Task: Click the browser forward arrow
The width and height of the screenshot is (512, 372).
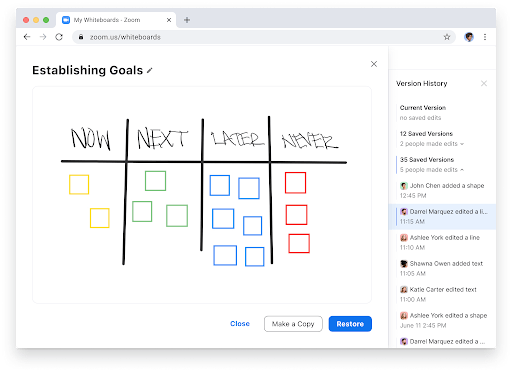Action: (x=43, y=37)
